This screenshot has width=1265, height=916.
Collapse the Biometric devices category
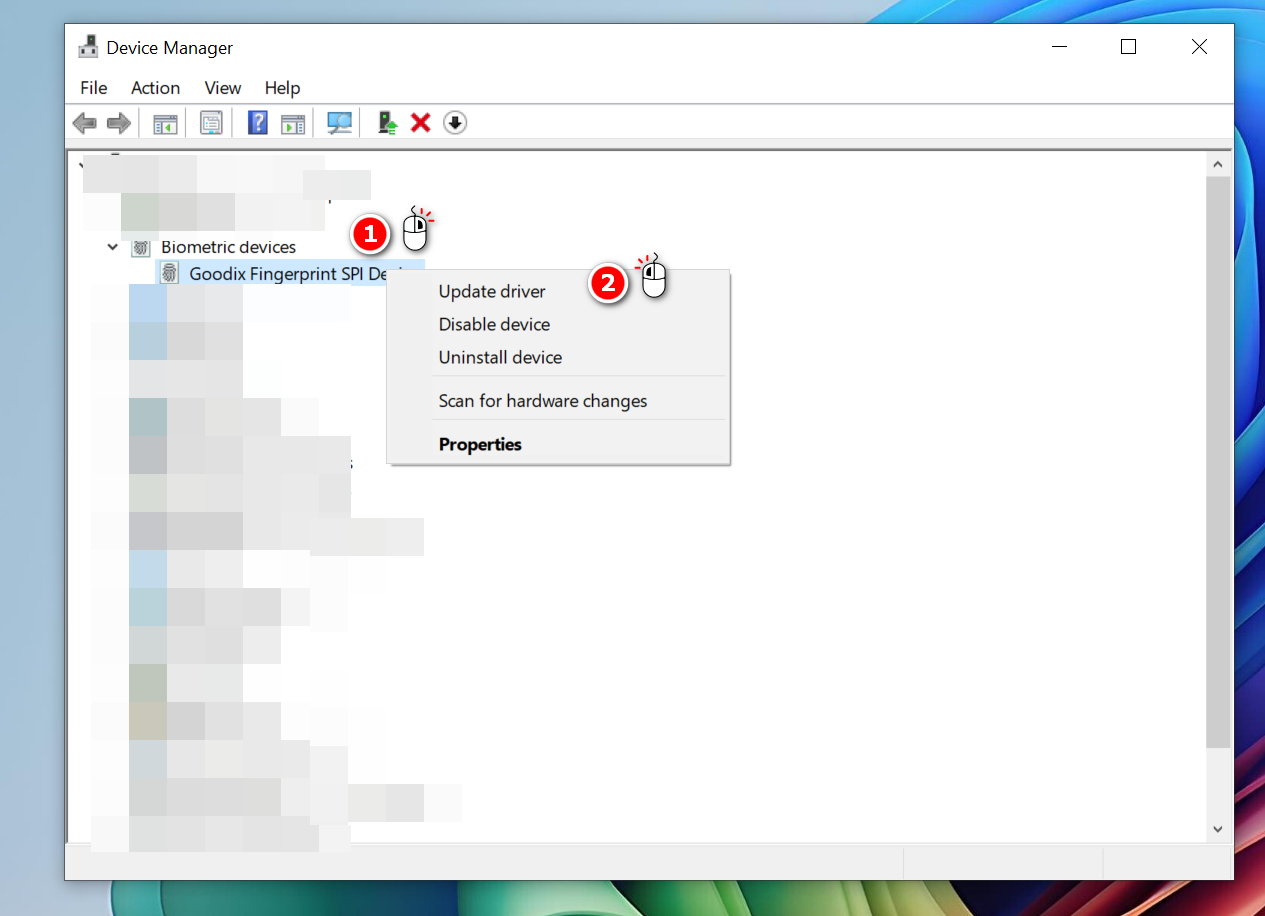(113, 247)
